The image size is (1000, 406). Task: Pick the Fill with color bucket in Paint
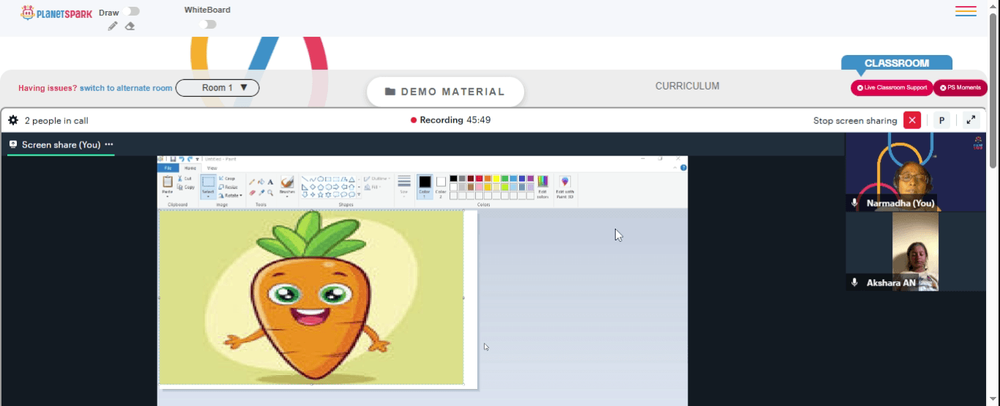coord(261,182)
